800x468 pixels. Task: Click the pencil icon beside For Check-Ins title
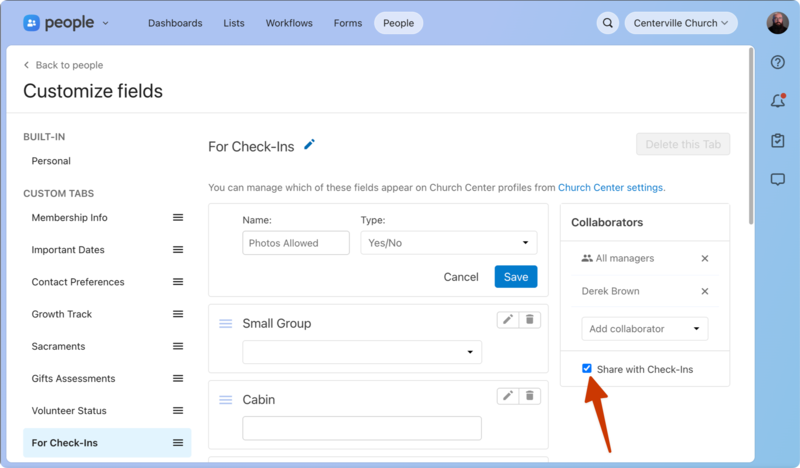click(x=309, y=145)
